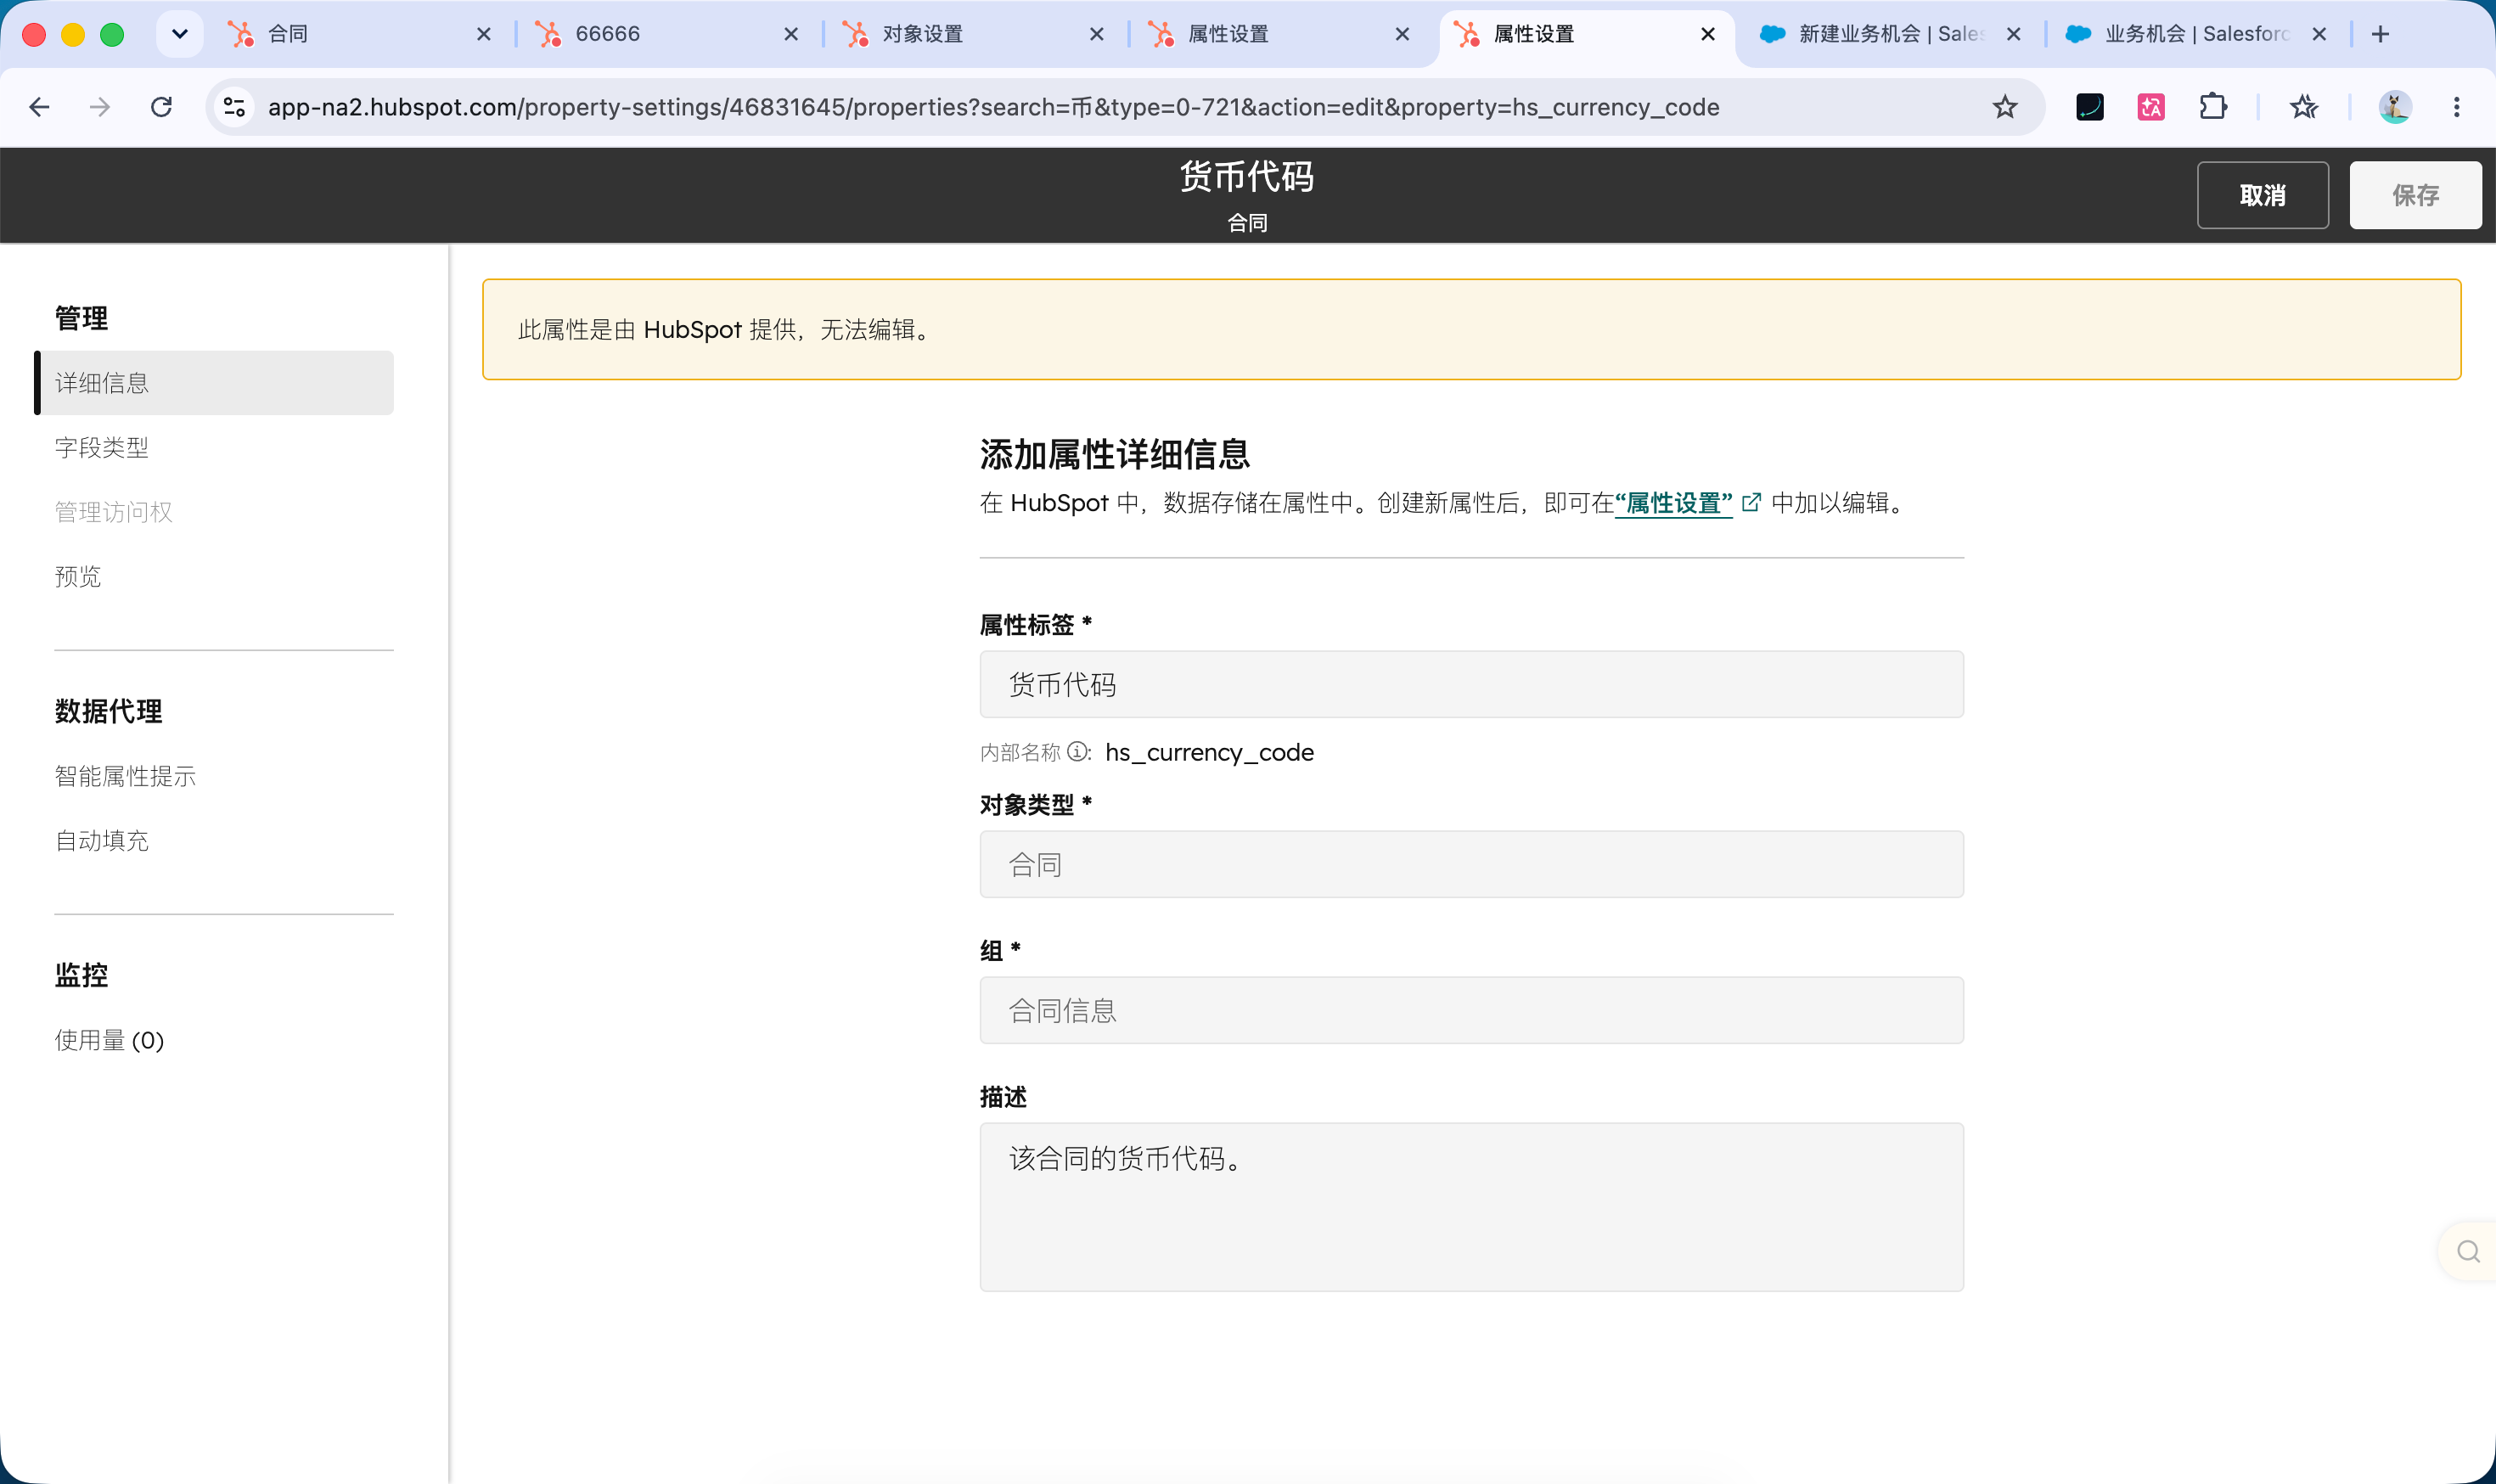Image resolution: width=2496 pixels, height=1484 pixels.
Task: Click the HubSpot cannot edit warning banner
Action: pos(1471,329)
